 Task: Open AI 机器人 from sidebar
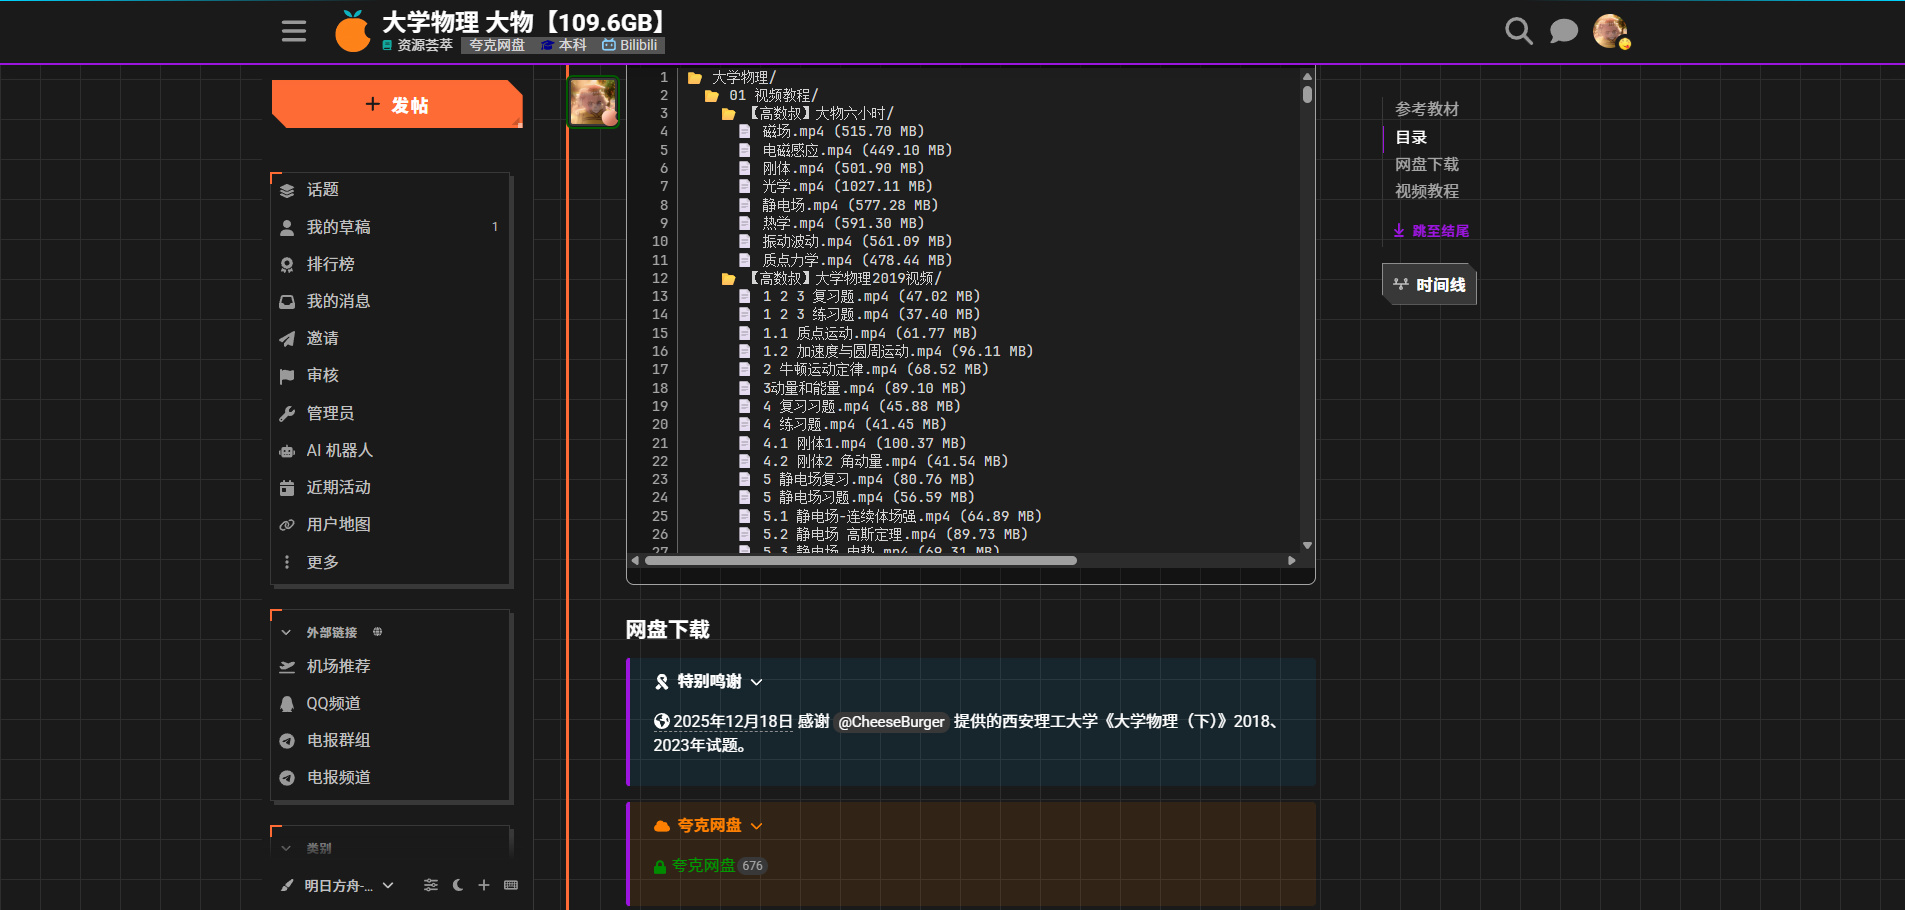tap(339, 450)
